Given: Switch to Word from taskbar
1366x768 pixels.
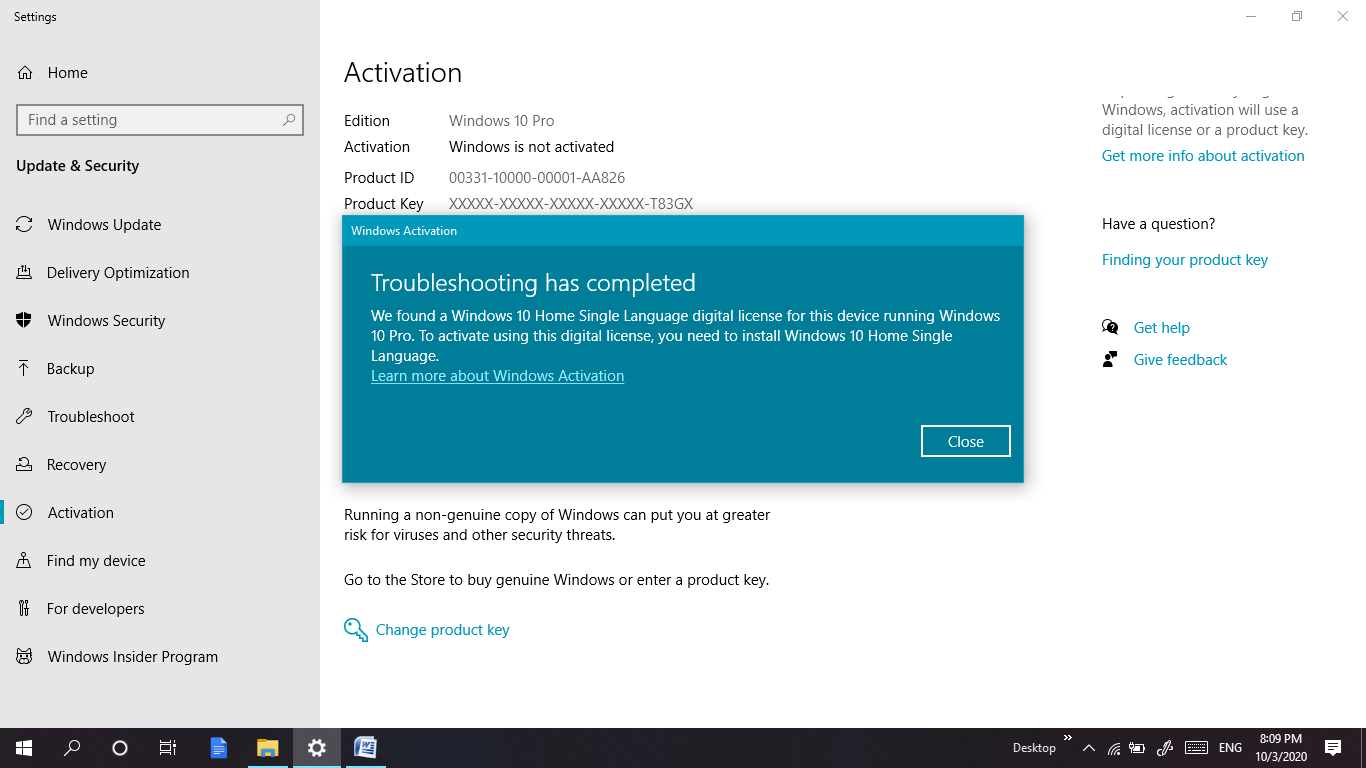Looking at the screenshot, I should point(365,748).
